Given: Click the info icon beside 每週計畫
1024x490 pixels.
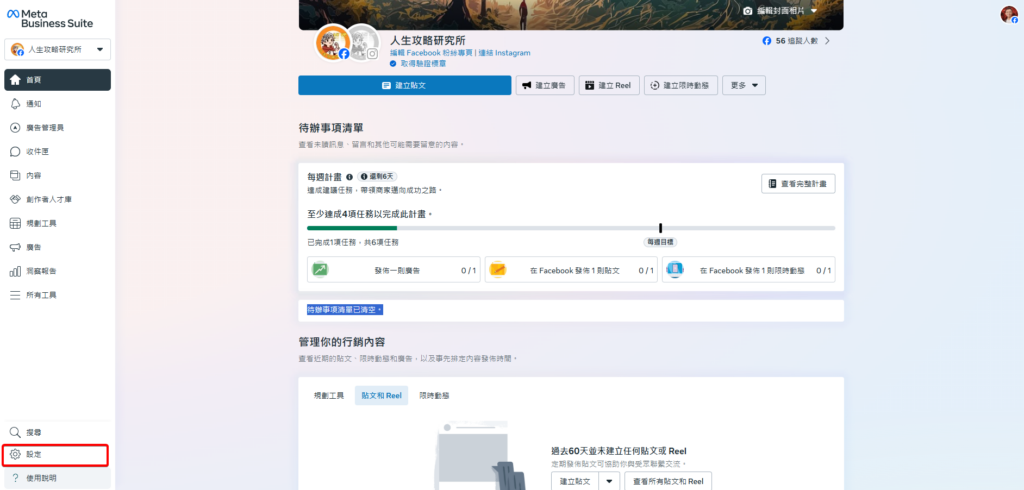Looking at the screenshot, I should coord(349,177).
